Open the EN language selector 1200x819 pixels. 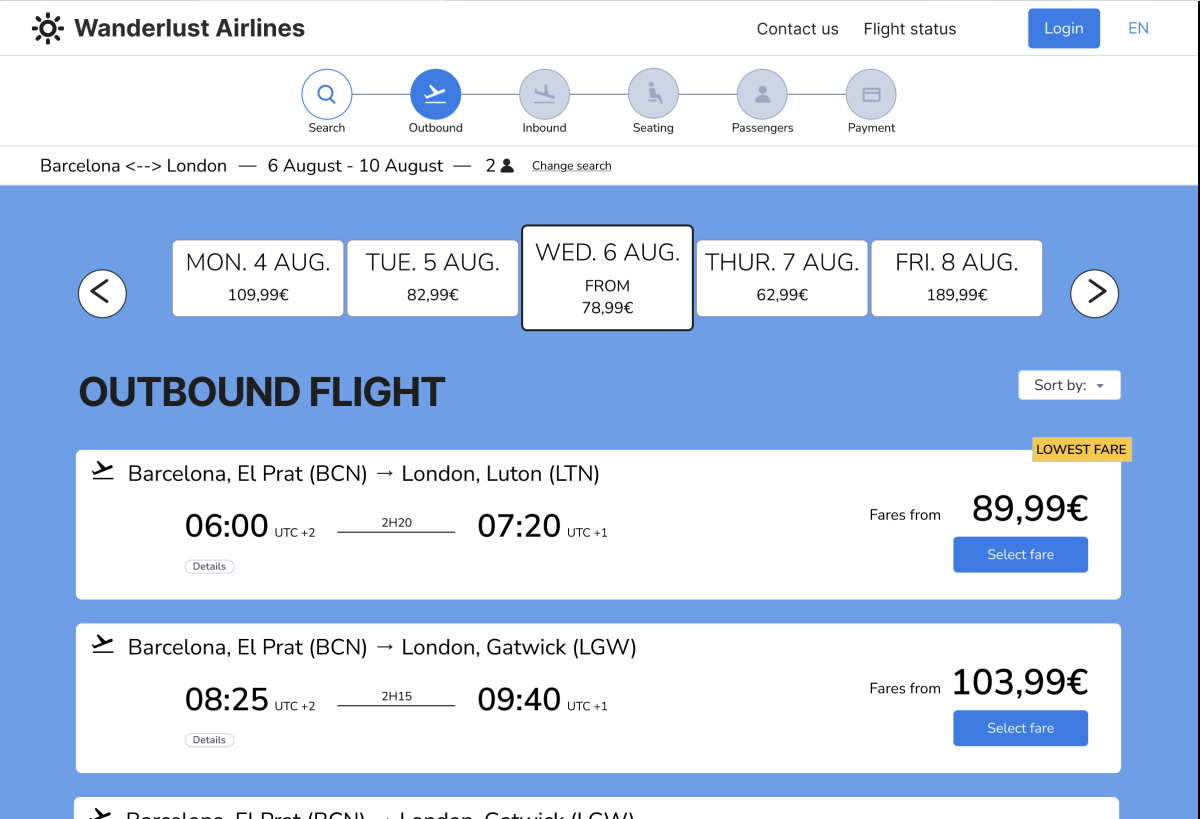click(x=1138, y=28)
